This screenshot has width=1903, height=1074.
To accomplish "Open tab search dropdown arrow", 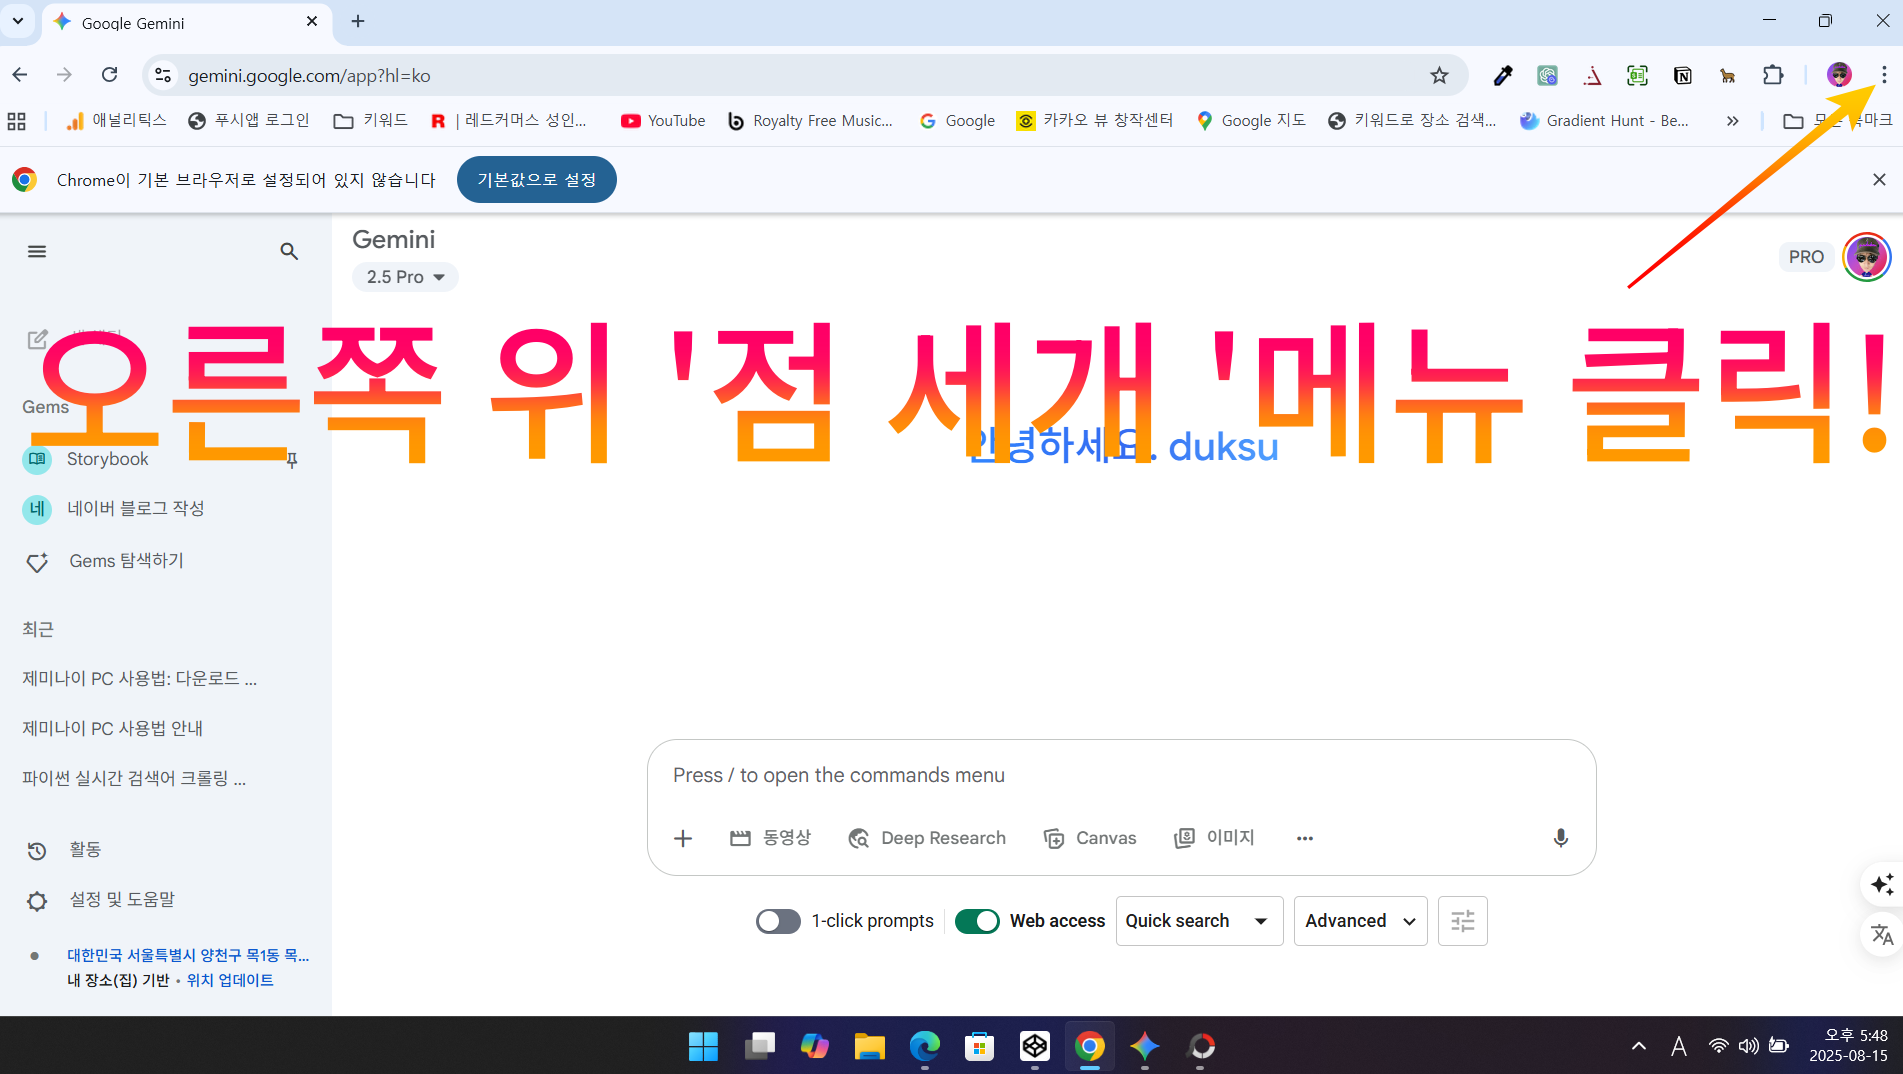I will [18, 21].
